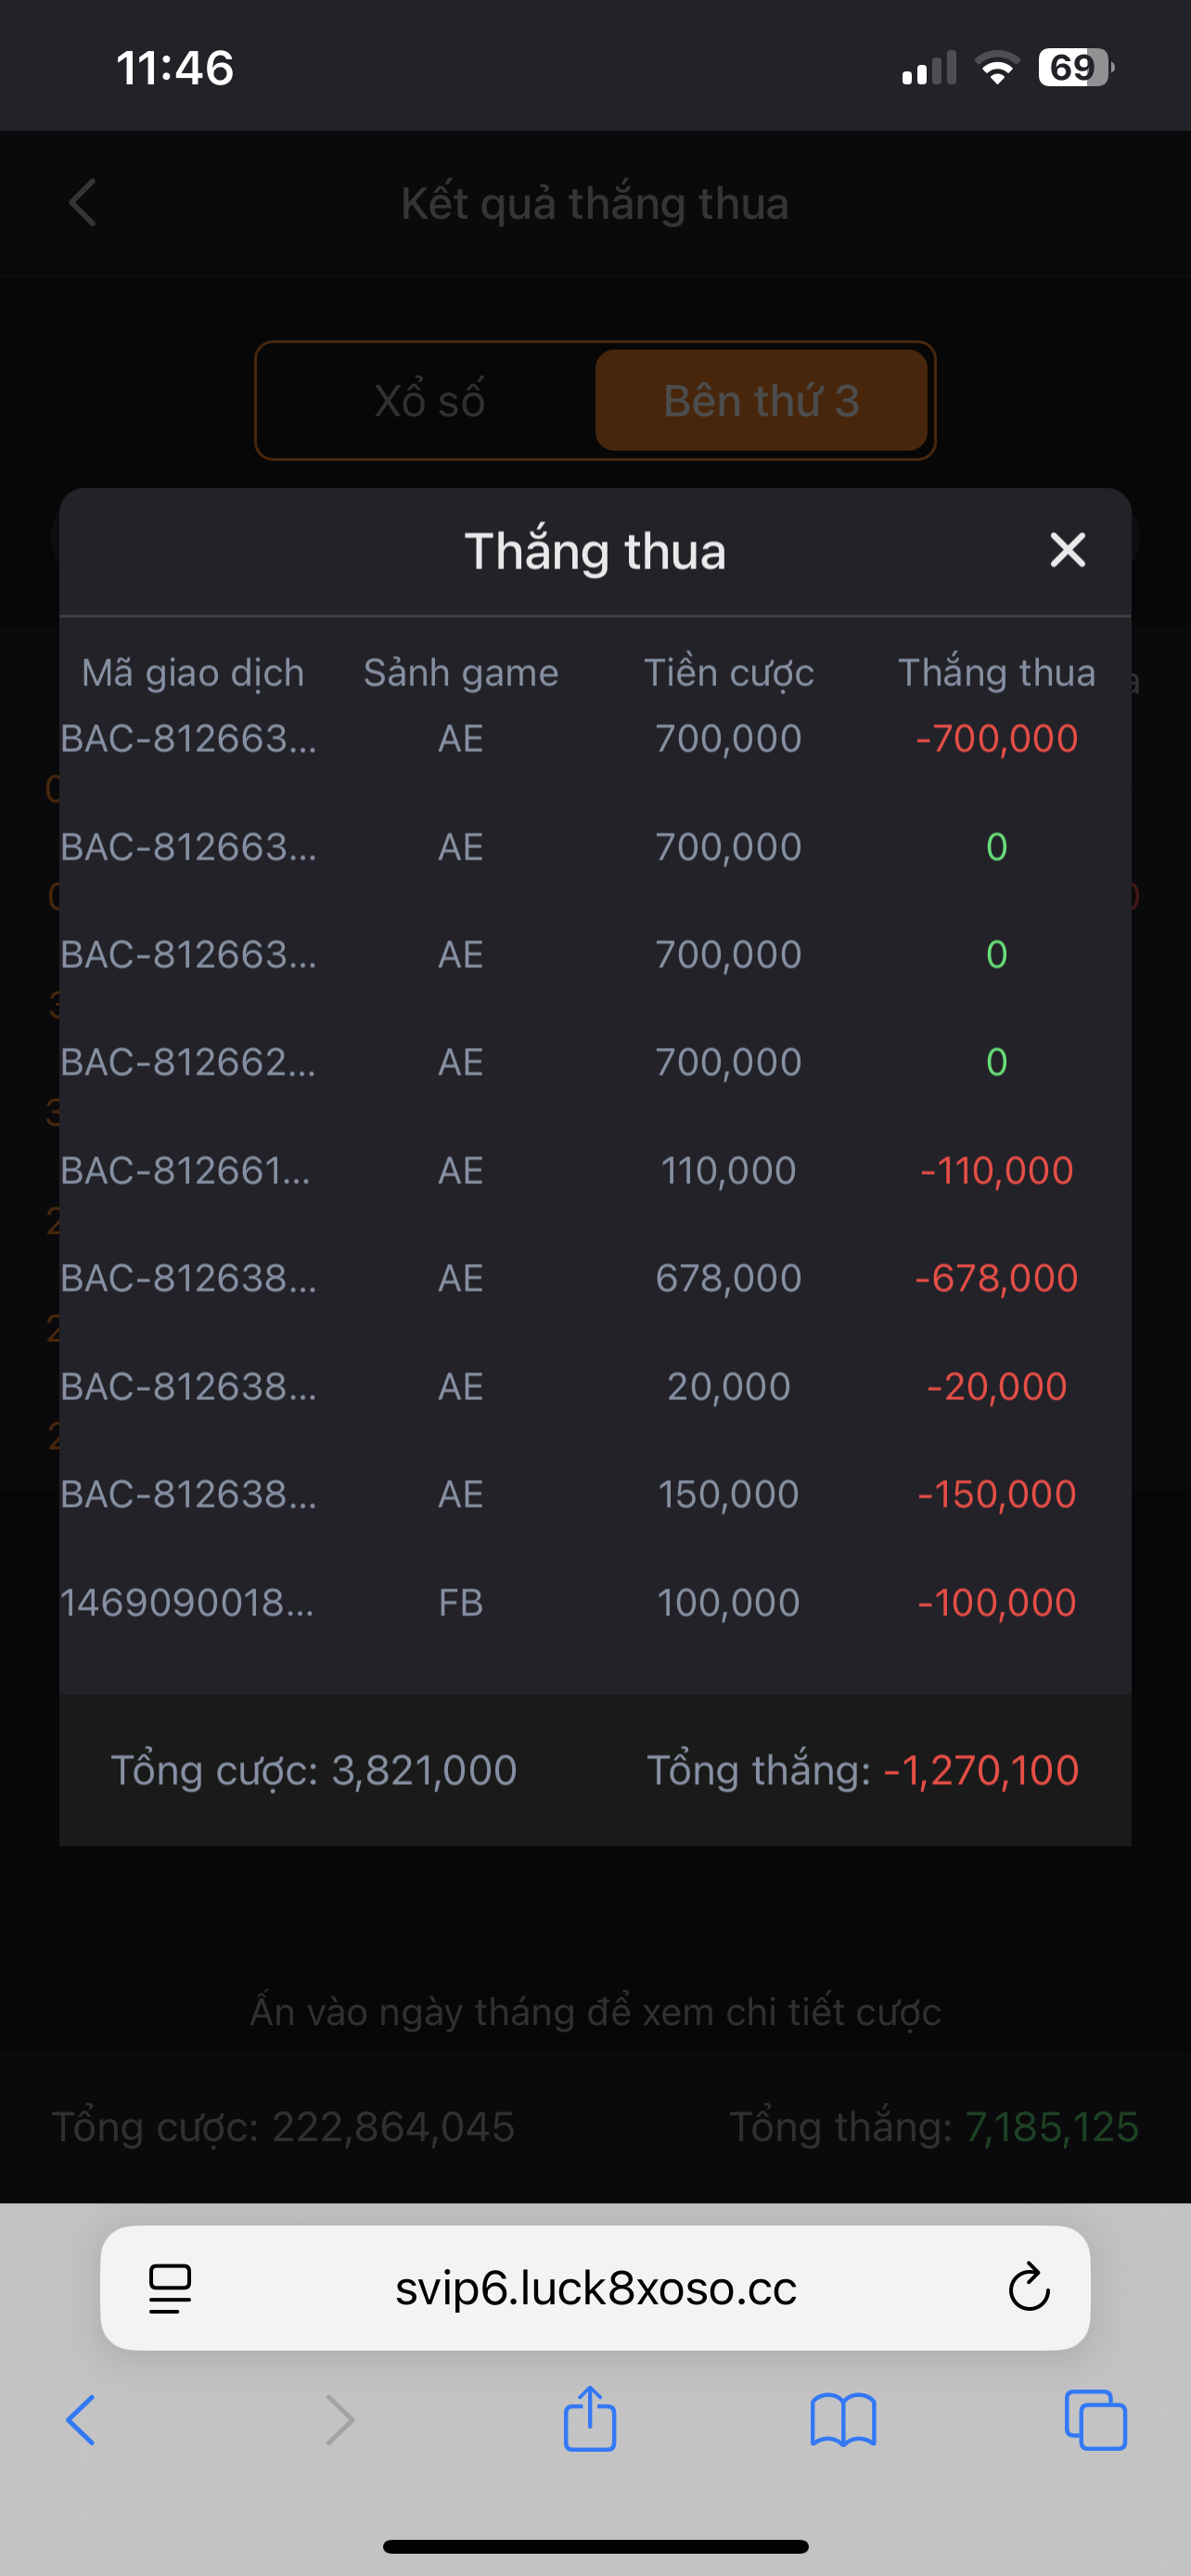Switch to the Xổ số tab
Screen dimensions: 1191x2576
click(x=430, y=401)
